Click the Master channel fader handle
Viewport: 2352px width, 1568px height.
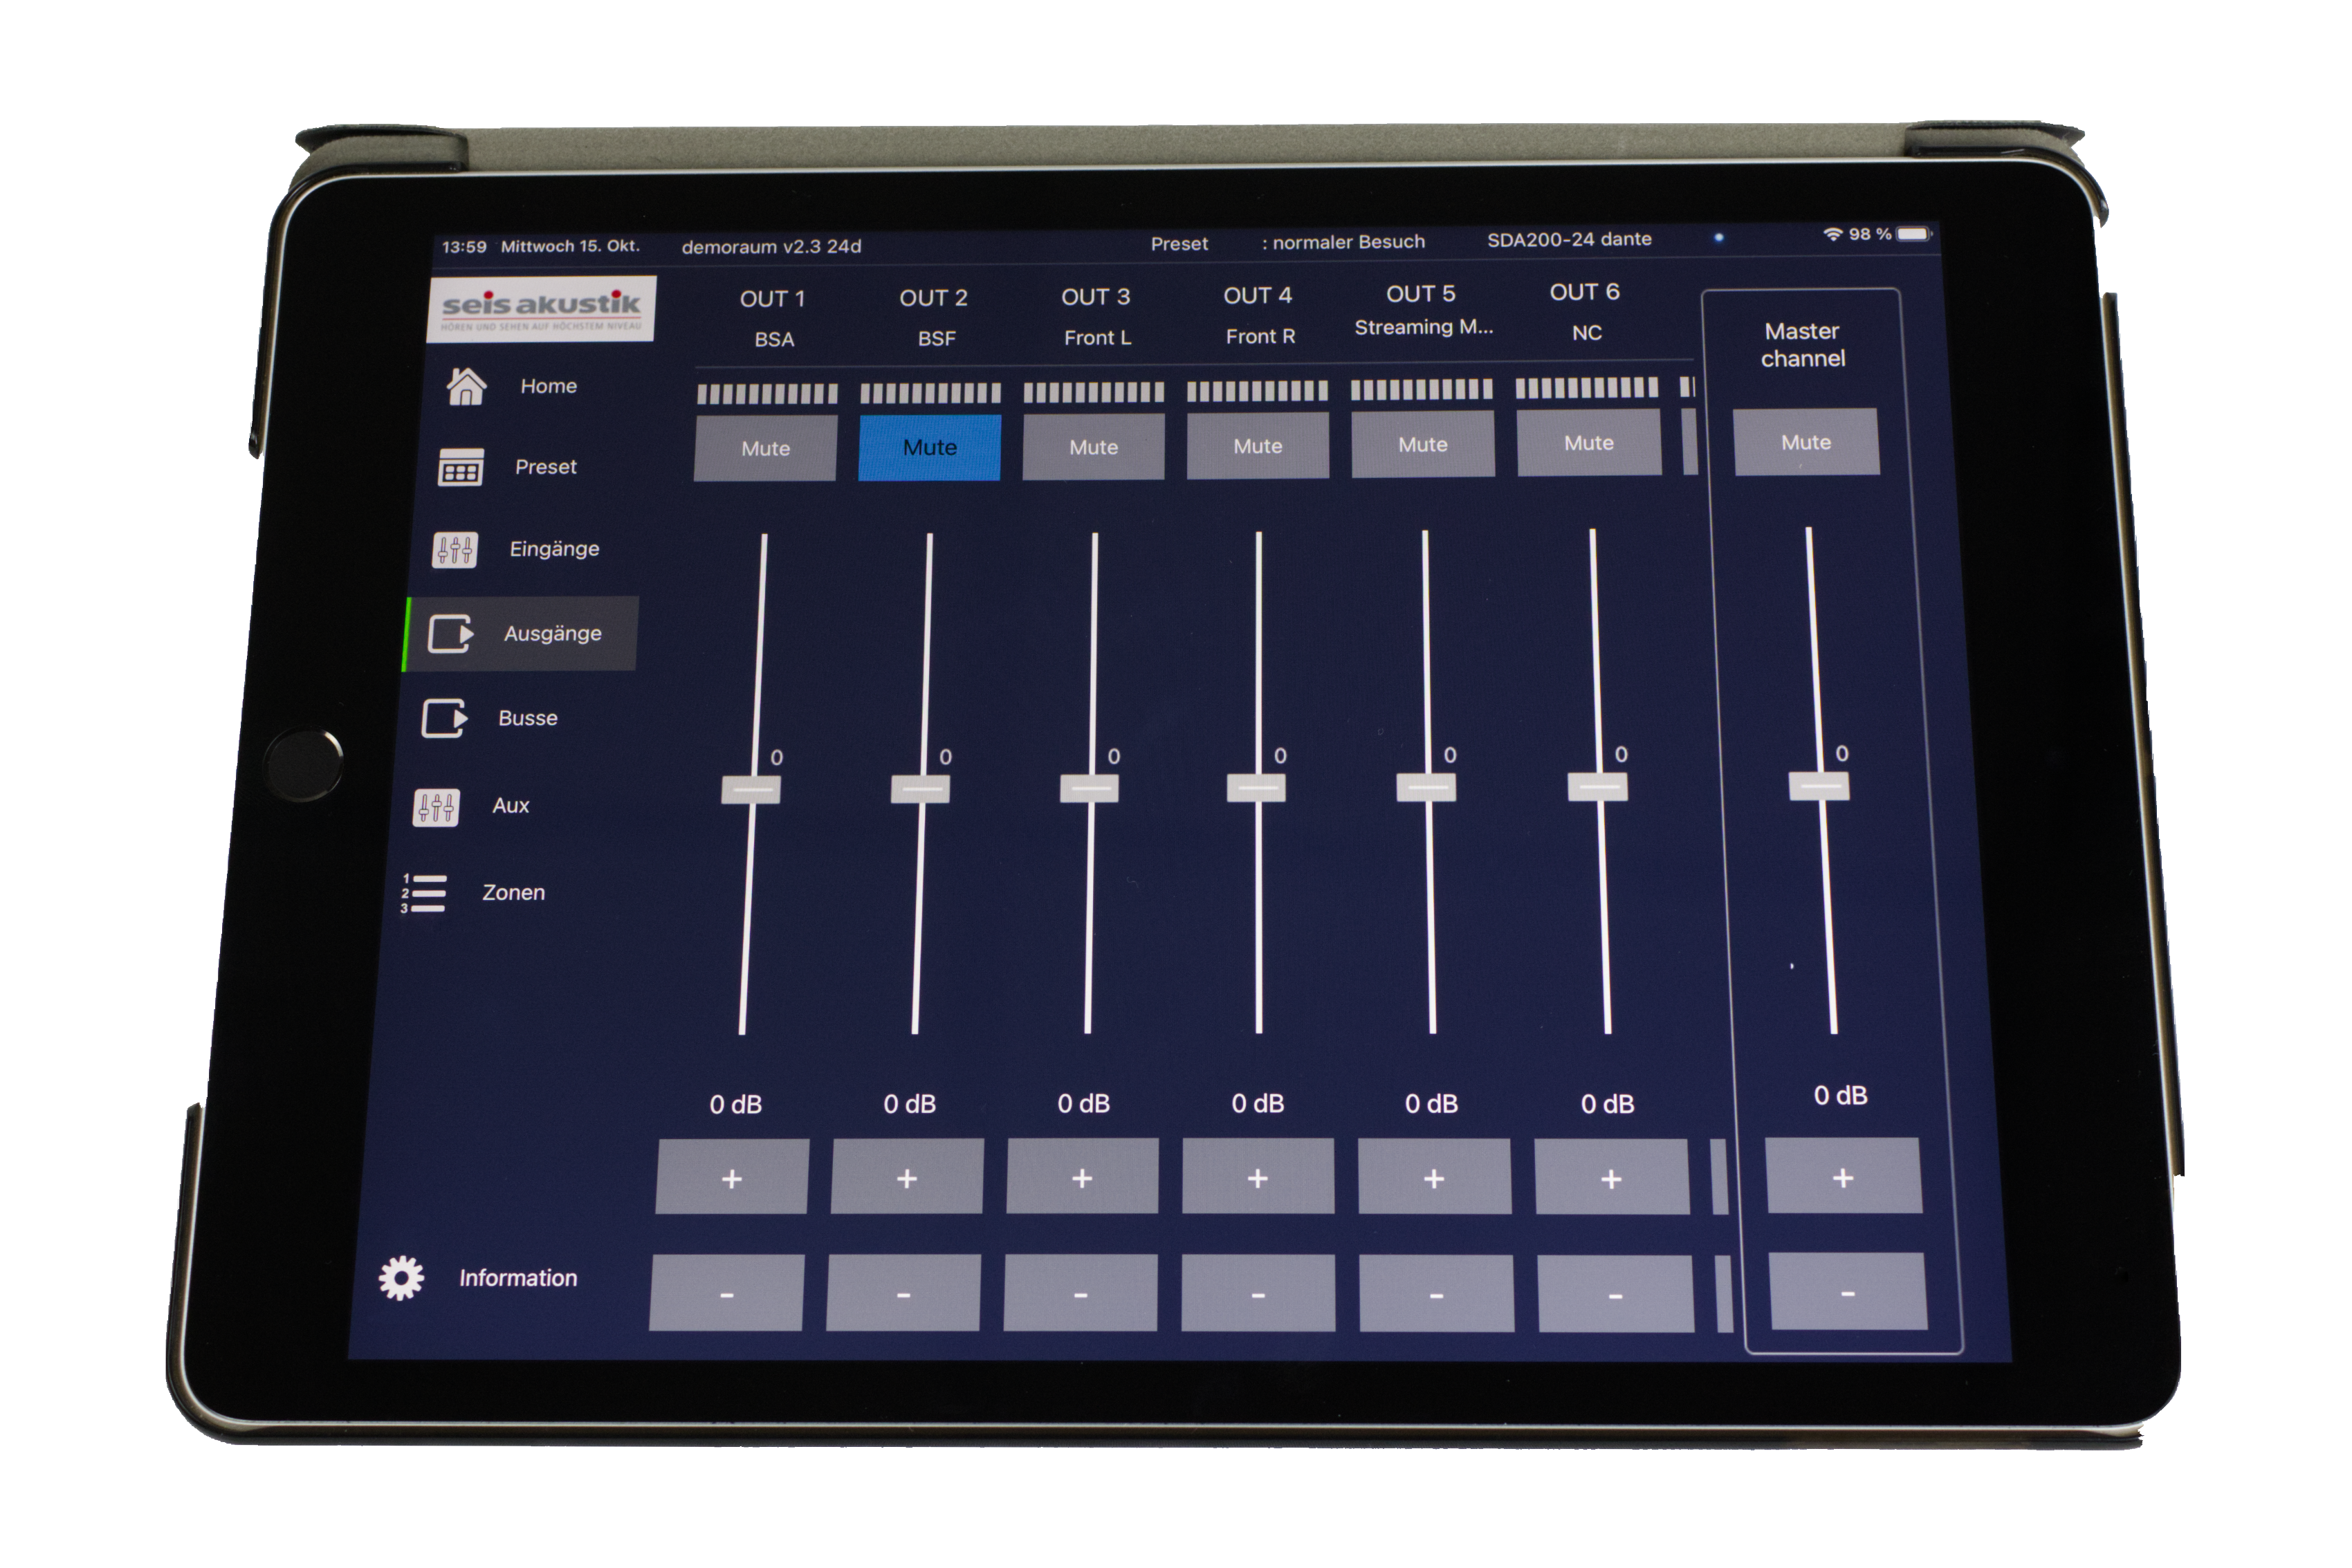coord(1818,785)
